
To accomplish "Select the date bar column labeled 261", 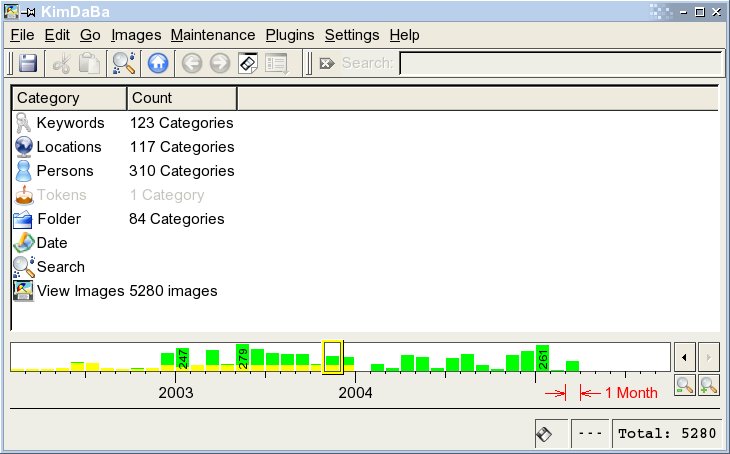I will pos(542,358).
